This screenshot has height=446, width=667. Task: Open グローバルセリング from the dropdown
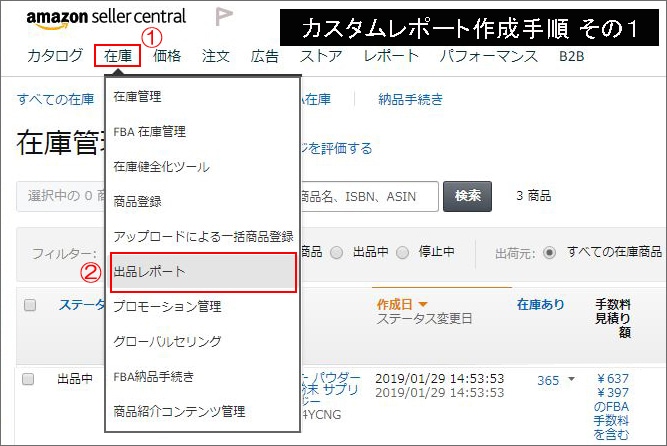point(167,341)
